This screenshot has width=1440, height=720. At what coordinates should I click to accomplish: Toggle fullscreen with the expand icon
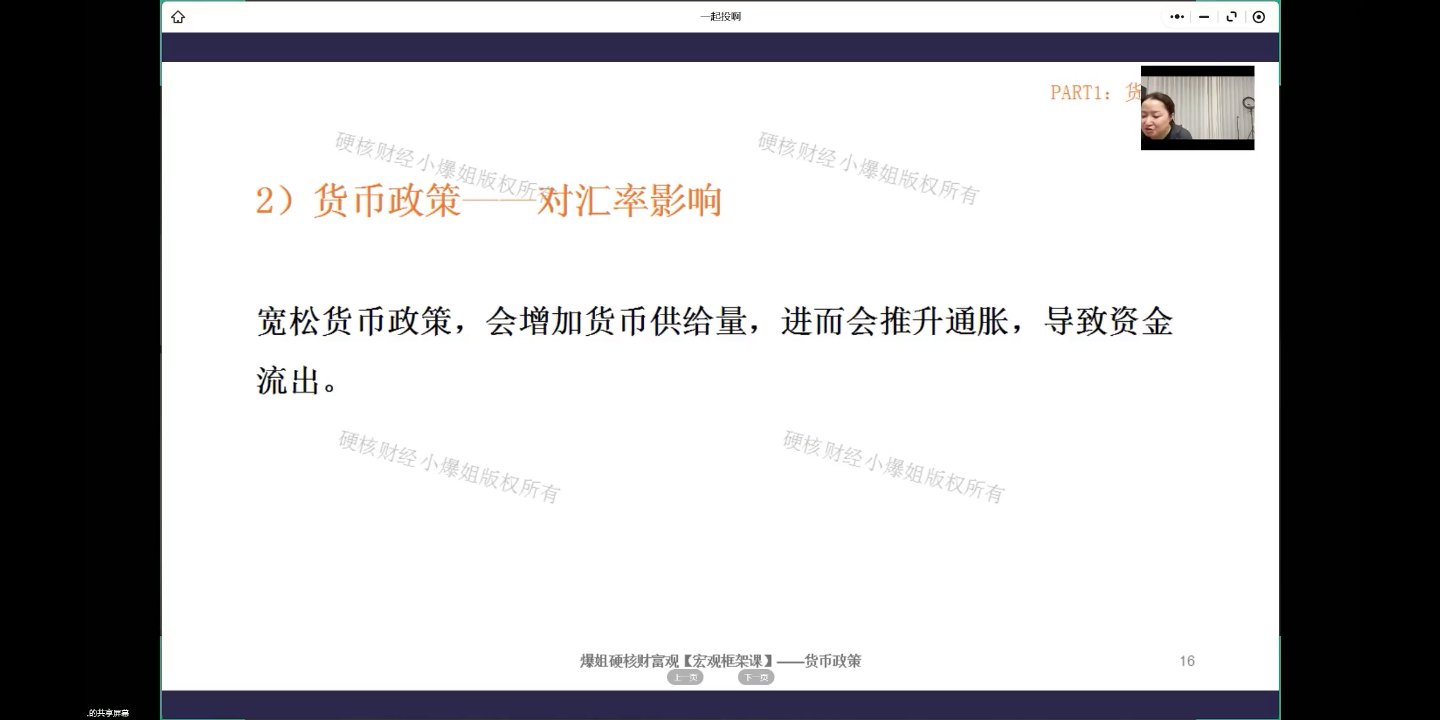tap(1231, 17)
